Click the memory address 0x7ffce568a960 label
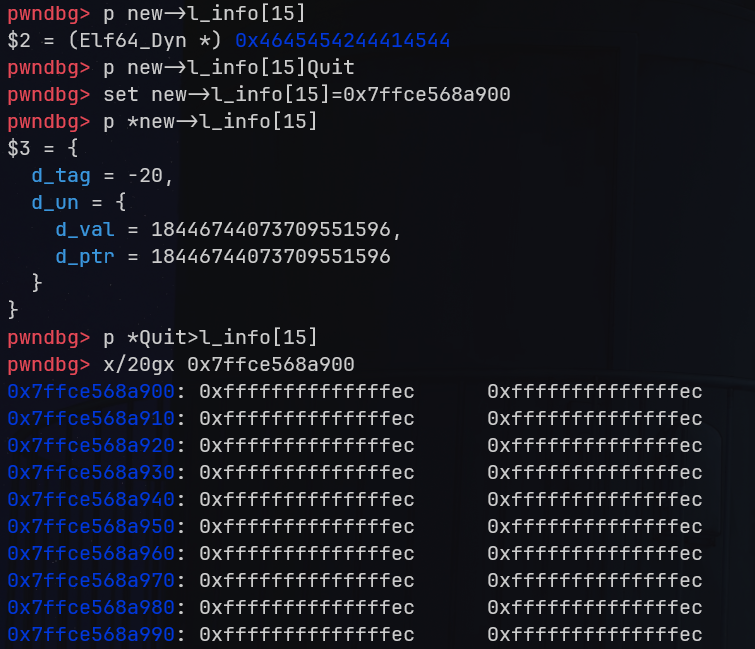Screen dimensions: 755x649 pos(91,553)
